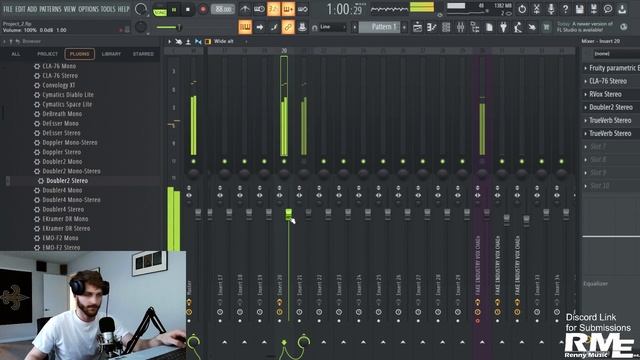Image resolution: width=640 pixels, height=360 pixels.
Task: Click Insert 20 volume fader handle
Action: [289, 213]
